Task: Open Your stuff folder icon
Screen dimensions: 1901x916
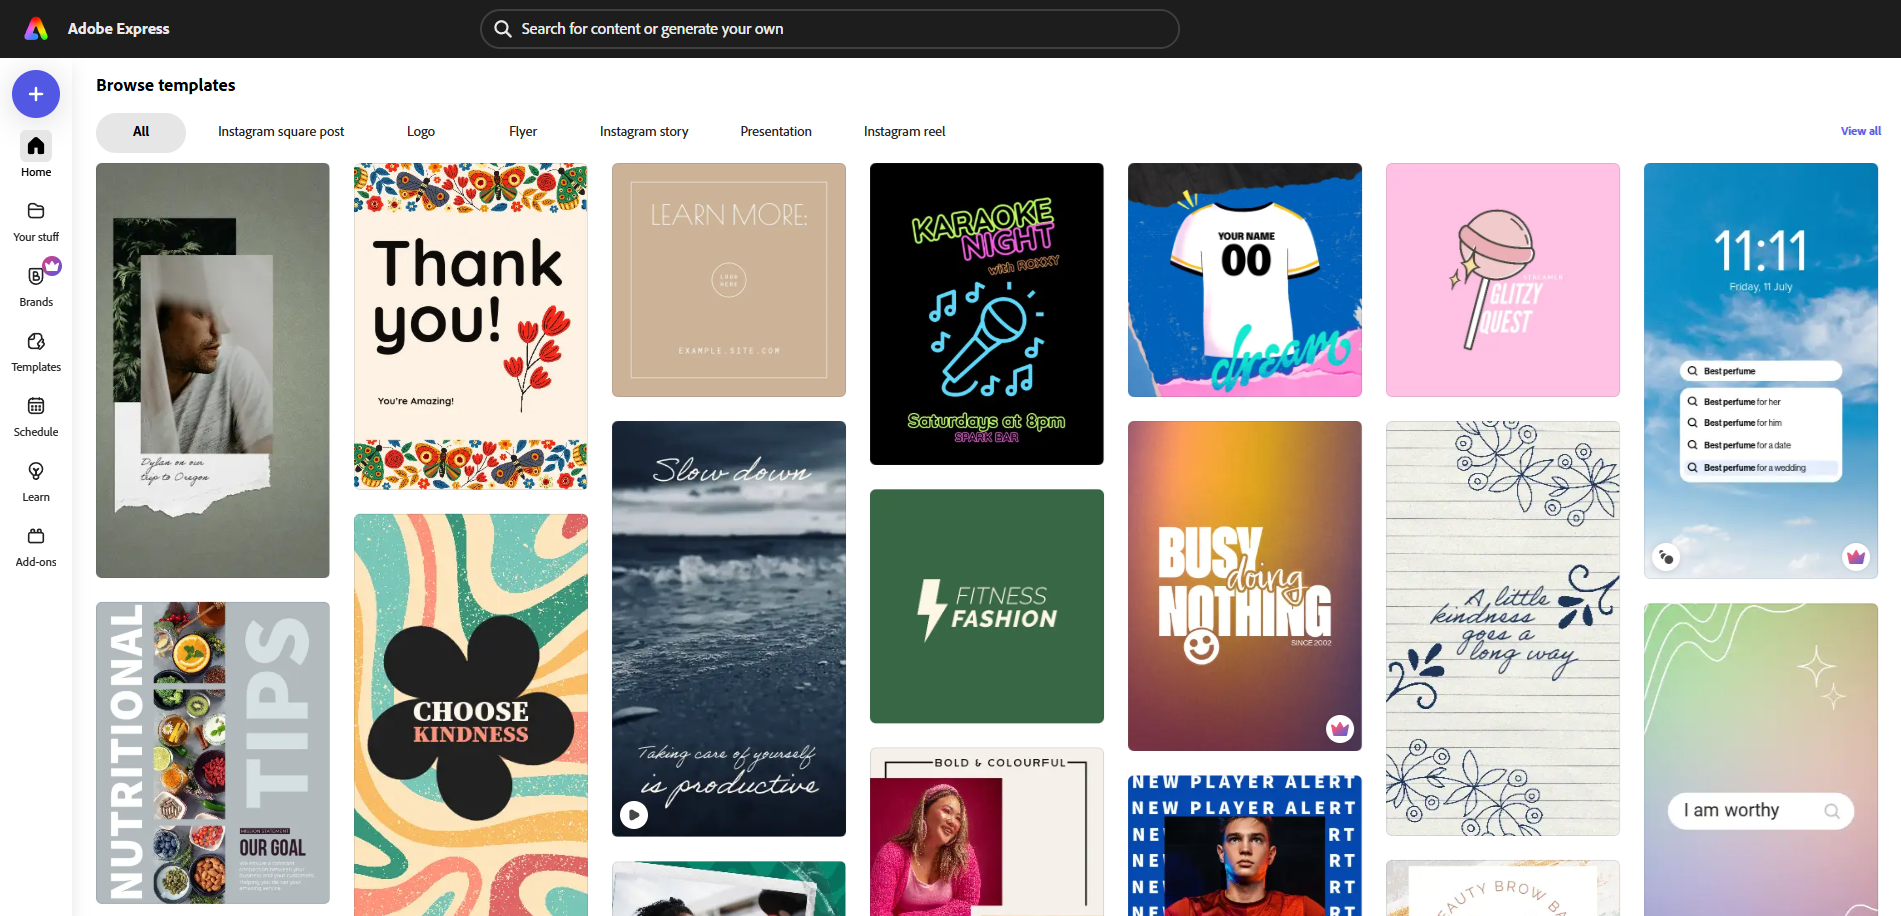Action: click(36, 211)
